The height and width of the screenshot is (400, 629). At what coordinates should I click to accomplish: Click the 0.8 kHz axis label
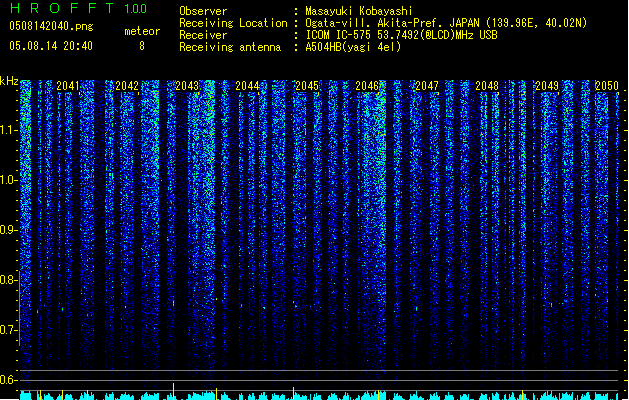click(8, 280)
